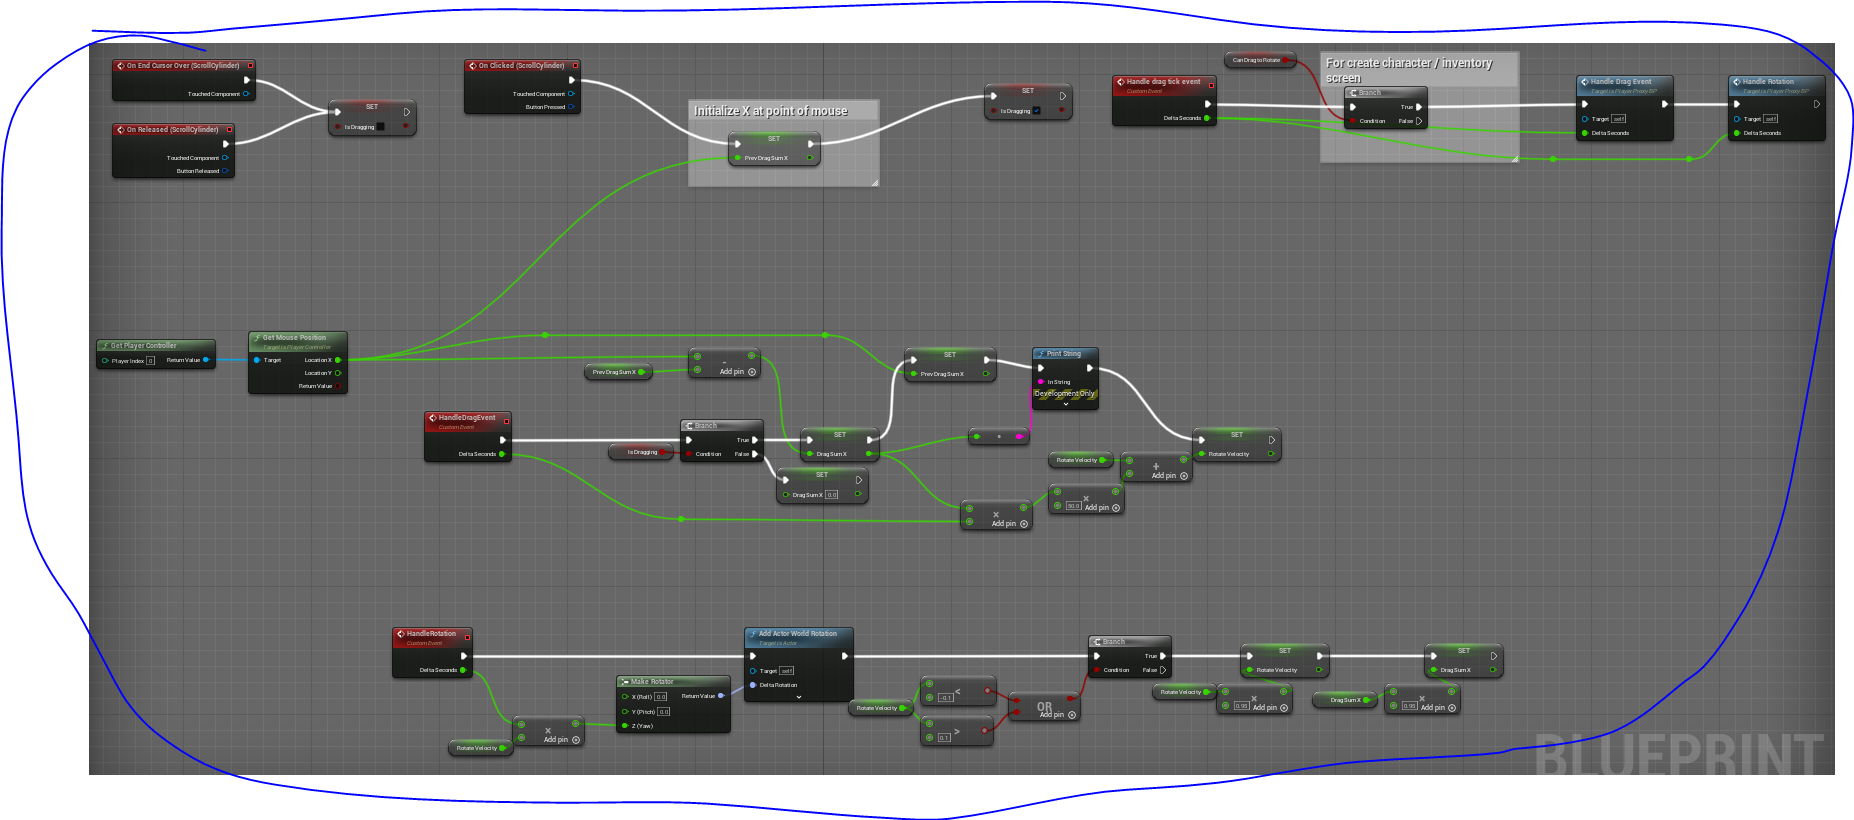Image resolution: width=1854 pixels, height=820 pixels.
Task: Click the Drag Sum X 0.0 input field
Action: (x=832, y=495)
